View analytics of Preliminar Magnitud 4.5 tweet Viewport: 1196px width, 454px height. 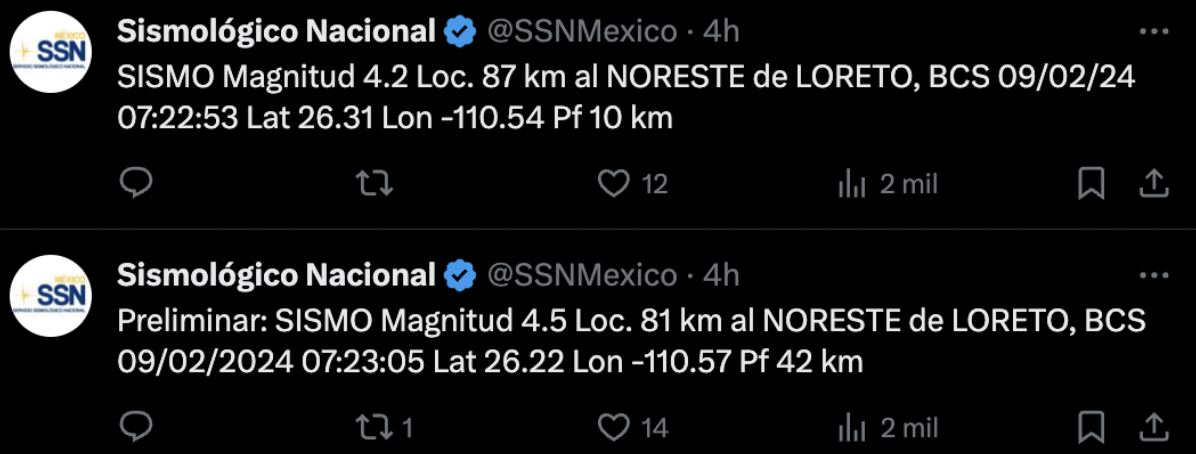pos(851,427)
